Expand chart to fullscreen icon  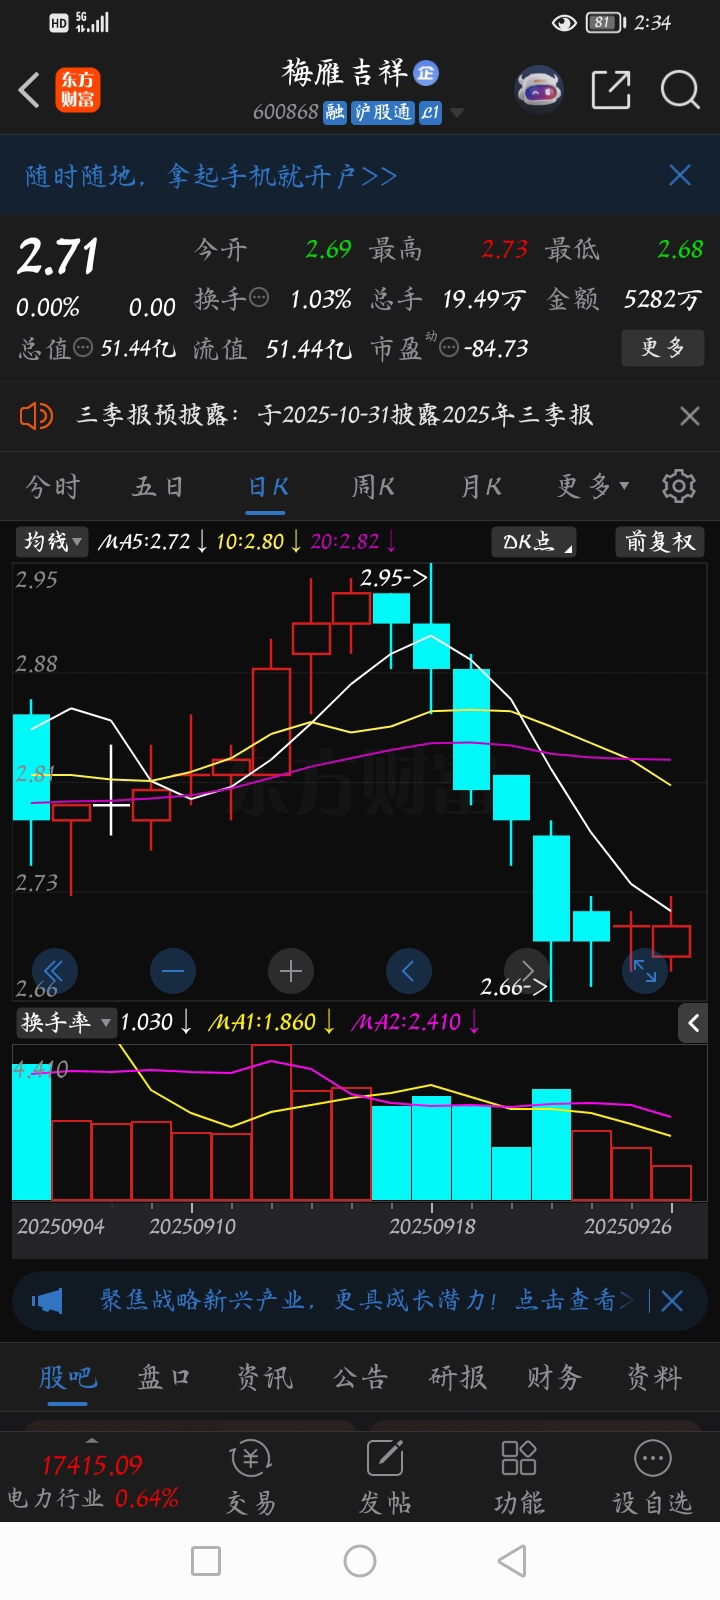[x=645, y=971]
